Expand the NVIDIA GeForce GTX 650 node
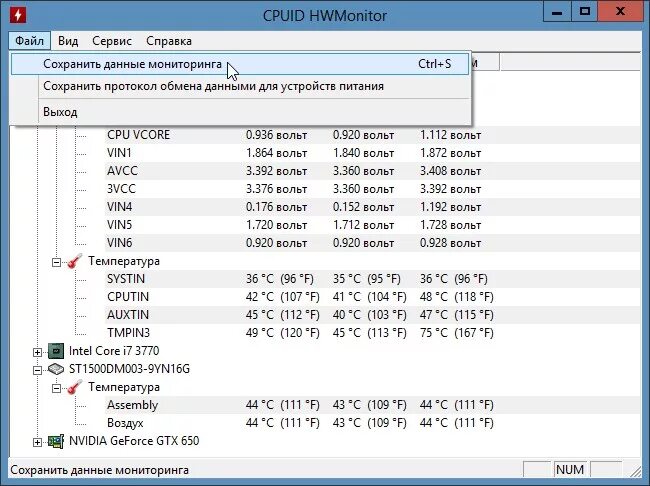The height and width of the screenshot is (486, 650). click(x=37, y=442)
